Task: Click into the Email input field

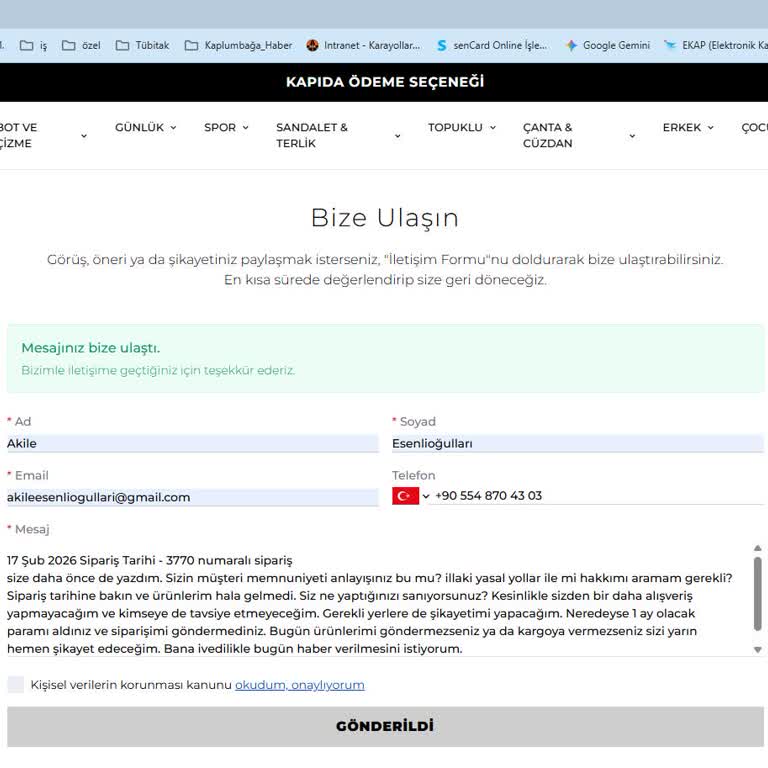Action: point(192,497)
